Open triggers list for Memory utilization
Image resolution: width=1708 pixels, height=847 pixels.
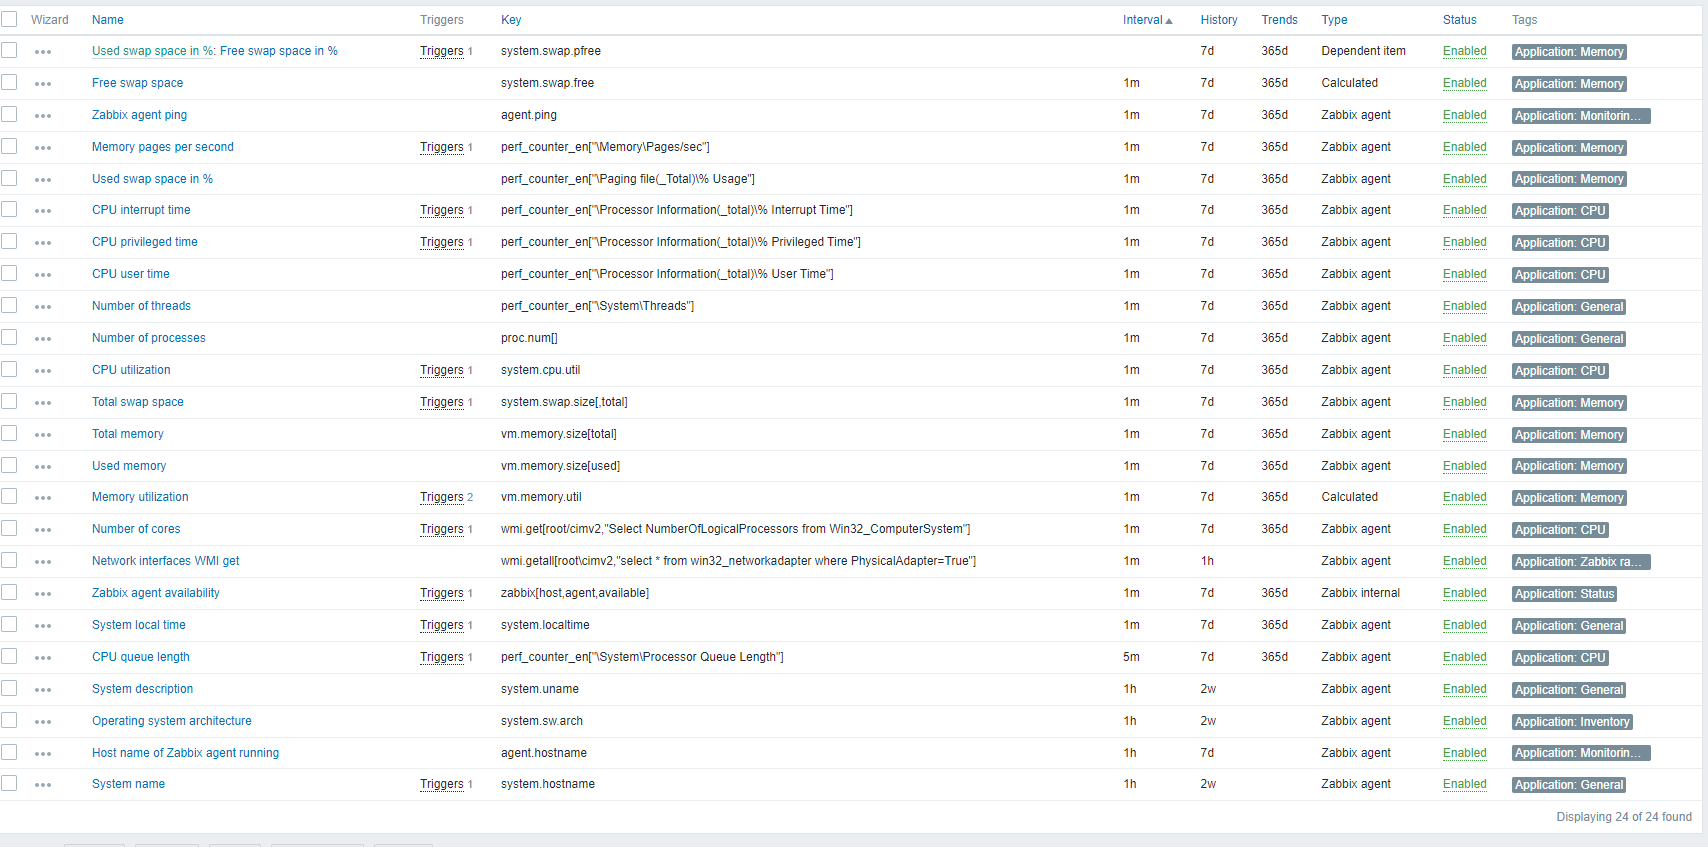(x=442, y=497)
